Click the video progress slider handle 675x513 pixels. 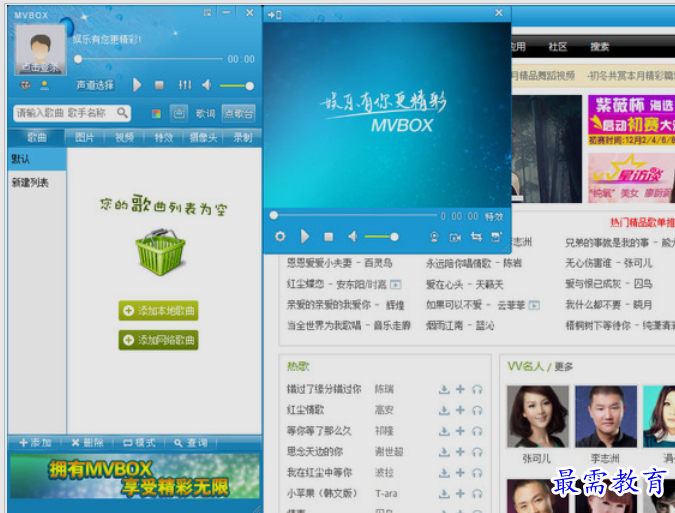pyautogui.click(x=274, y=215)
